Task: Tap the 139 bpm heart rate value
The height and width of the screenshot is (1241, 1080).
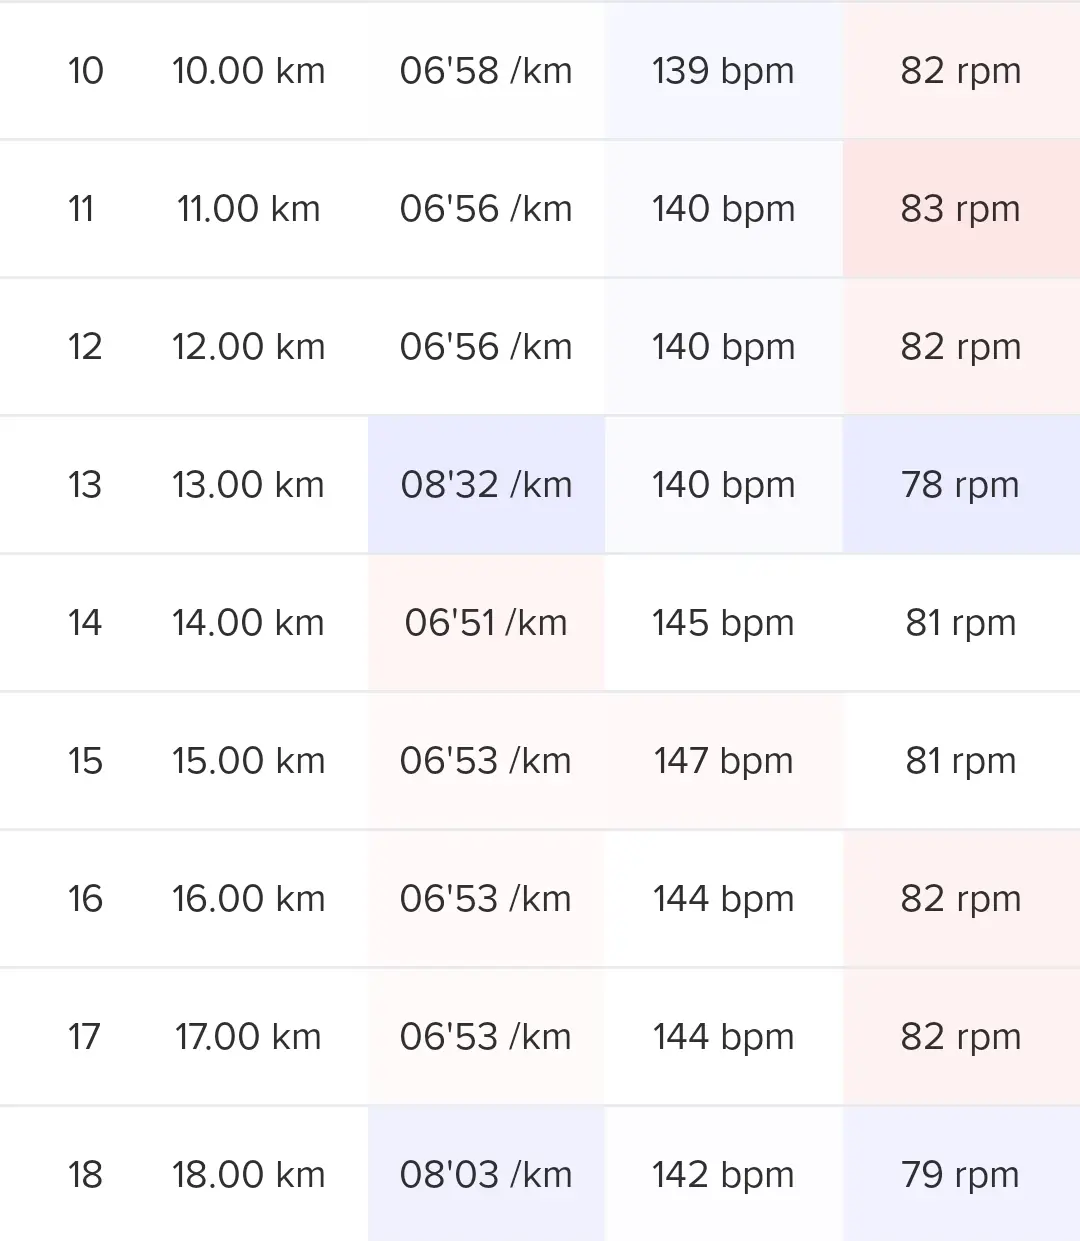Action: point(723,71)
